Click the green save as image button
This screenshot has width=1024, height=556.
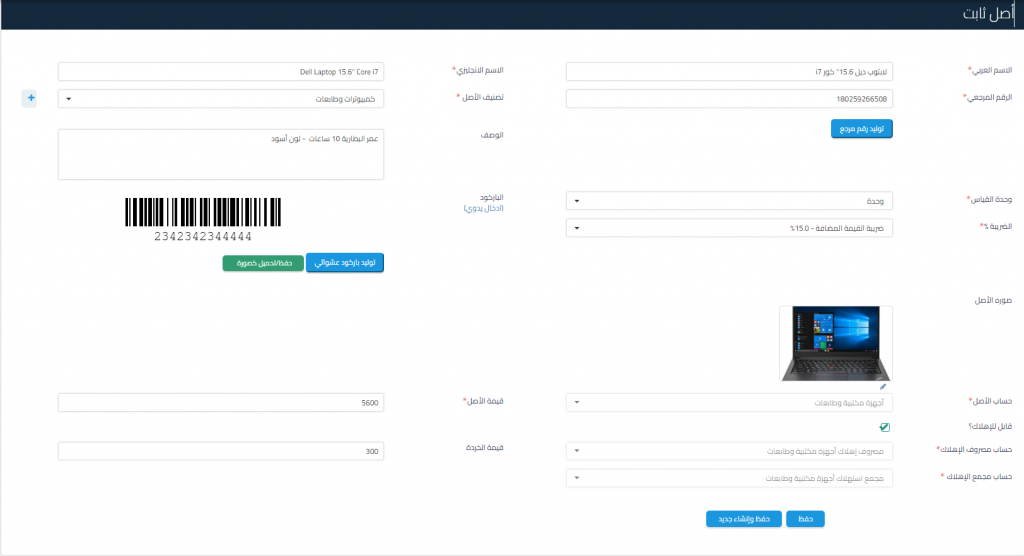coord(262,263)
